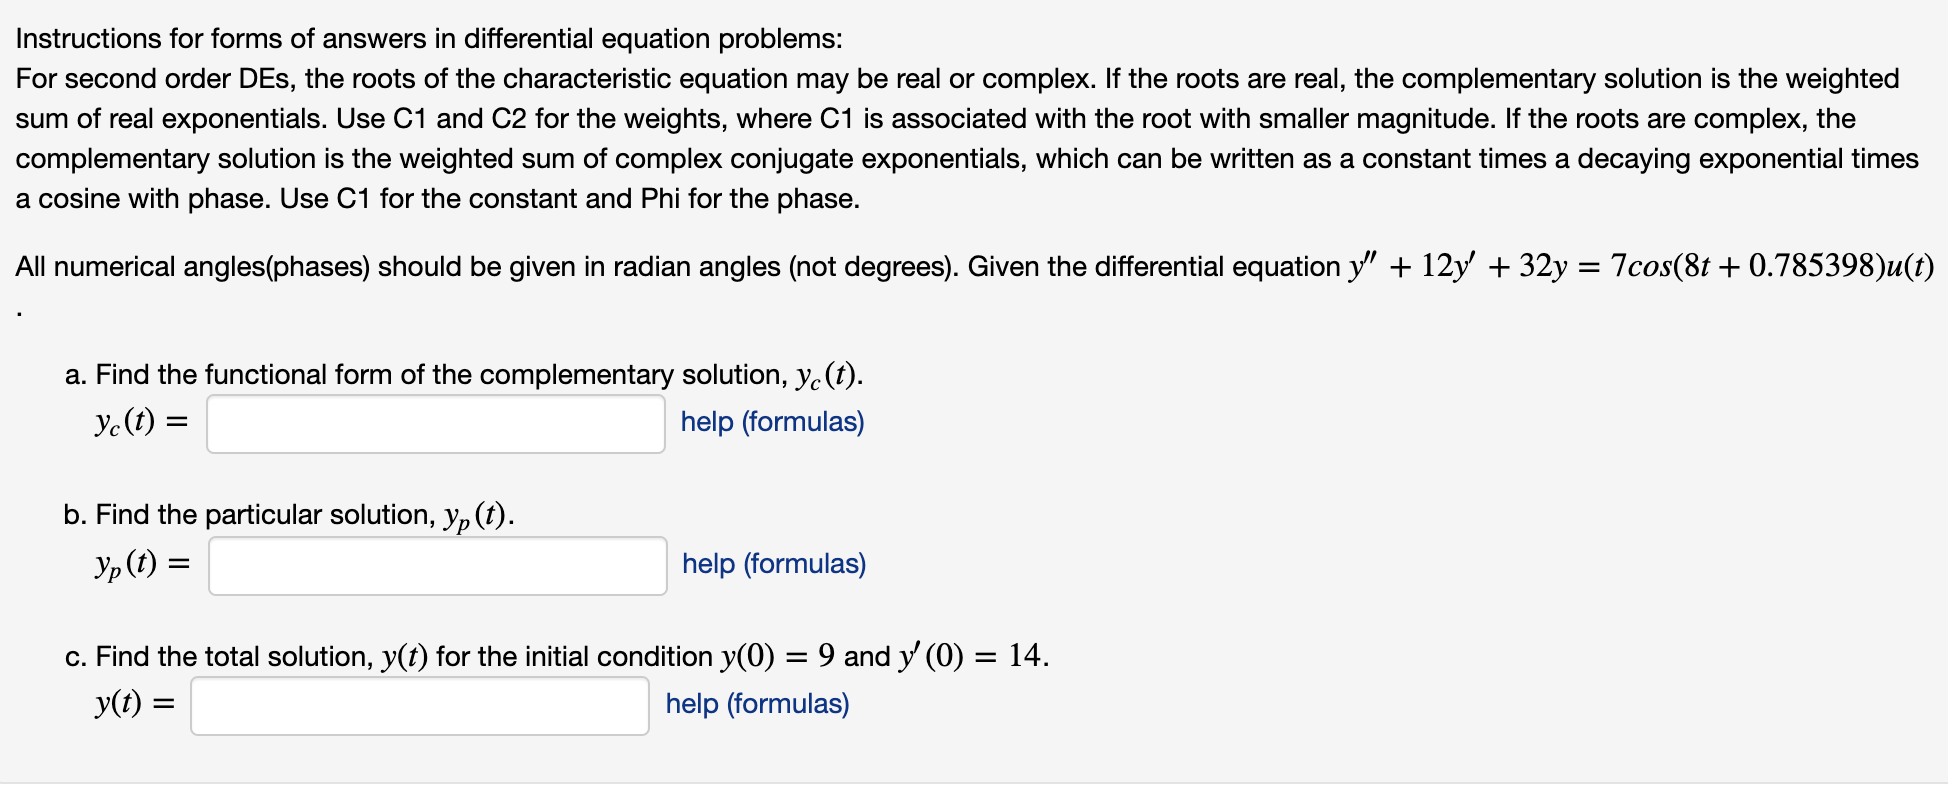Place cursor in the particular solution field
This screenshot has height=786, width=1948.
pos(437,565)
